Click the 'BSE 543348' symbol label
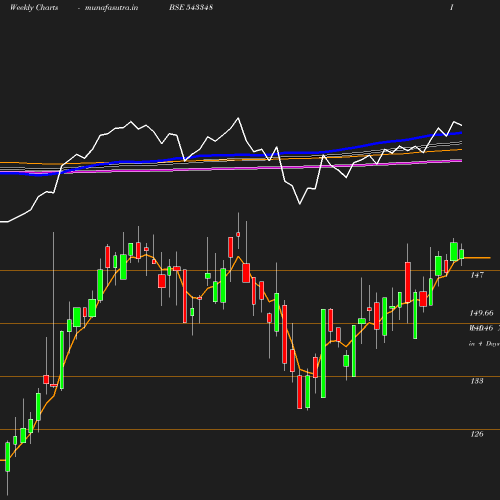500x500 pixels. 191,7
